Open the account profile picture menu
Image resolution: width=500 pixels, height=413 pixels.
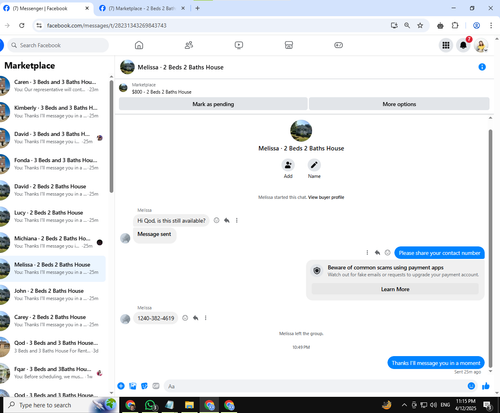481,45
